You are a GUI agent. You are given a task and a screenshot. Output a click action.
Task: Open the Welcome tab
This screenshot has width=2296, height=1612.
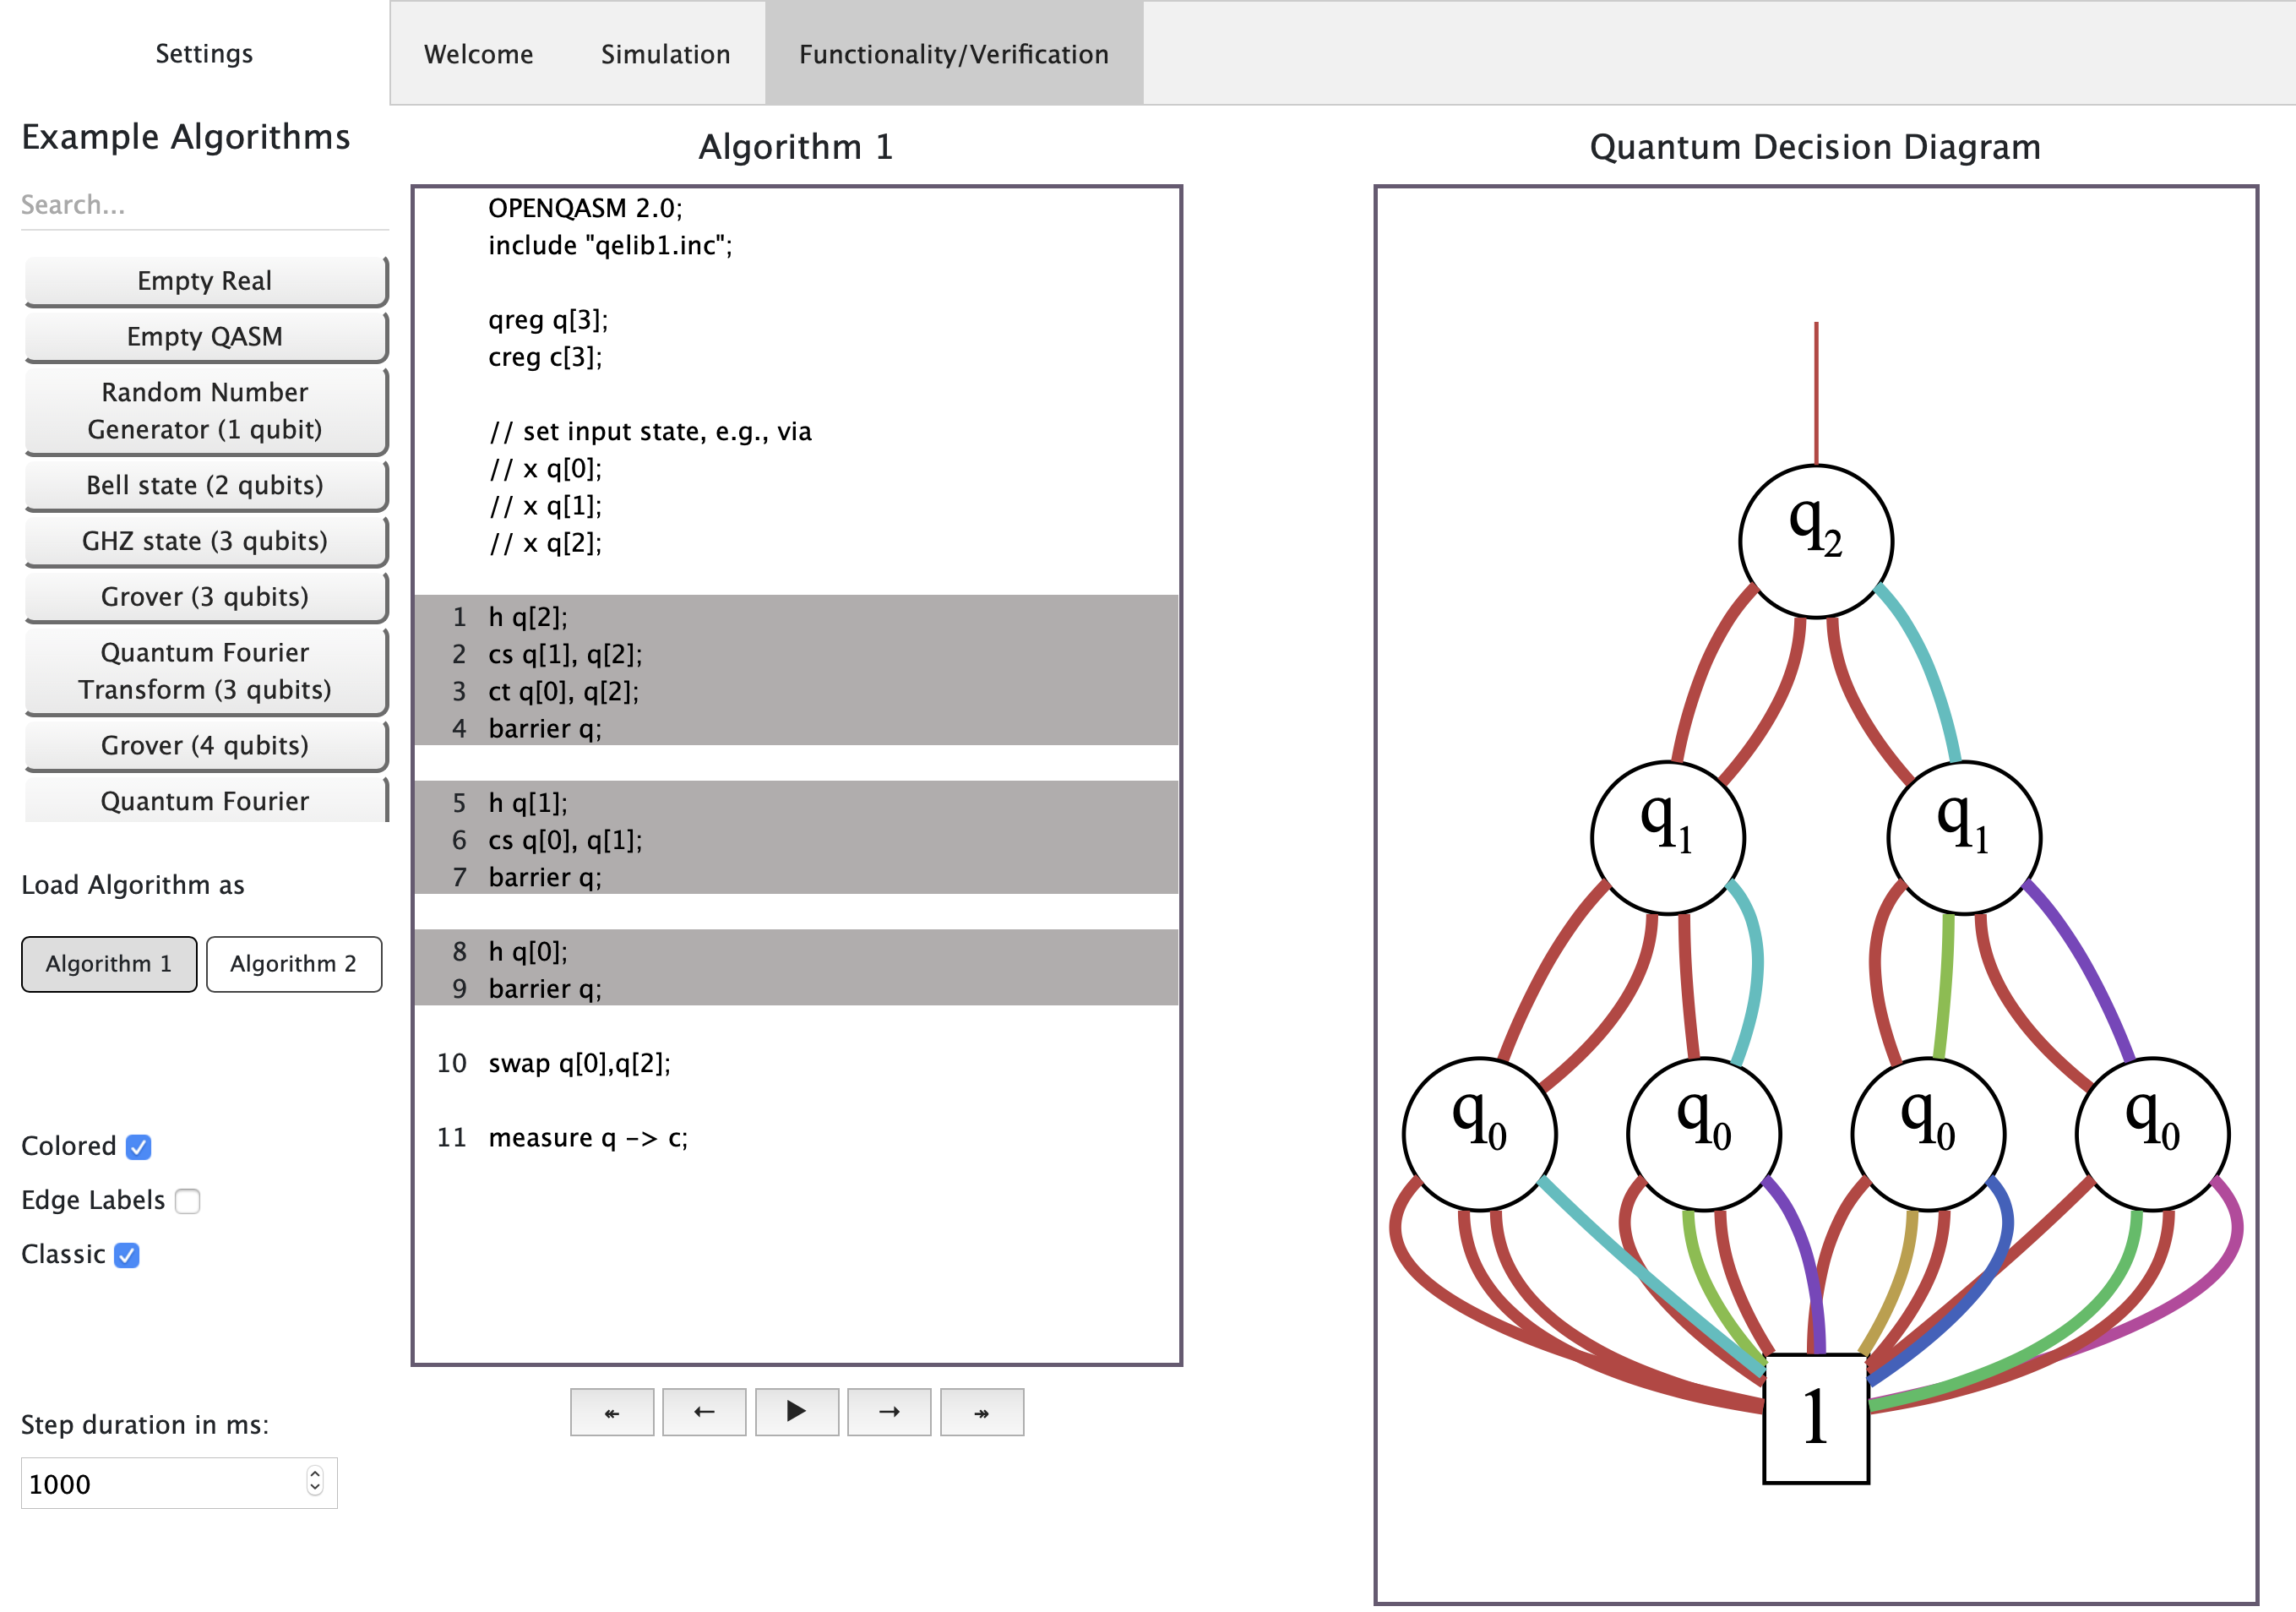478,54
